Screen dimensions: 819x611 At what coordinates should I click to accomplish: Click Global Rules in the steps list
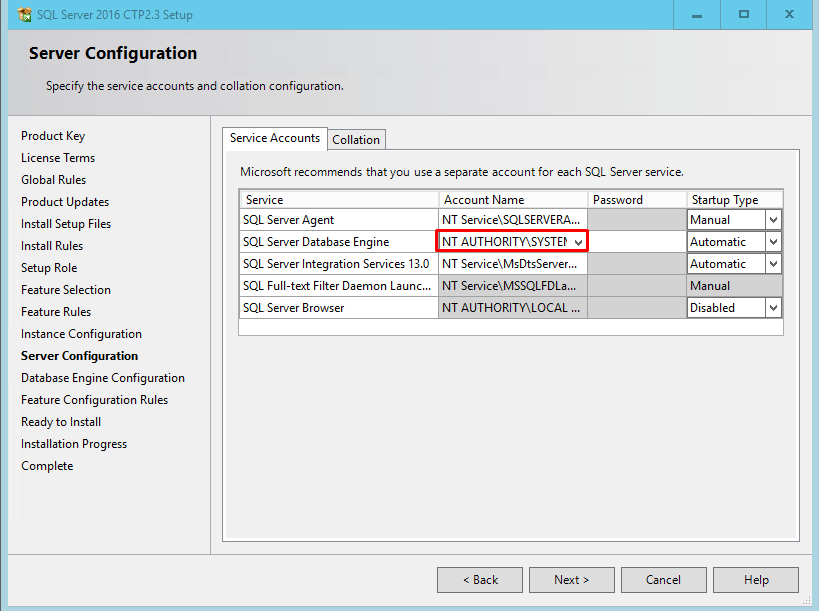[53, 180]
